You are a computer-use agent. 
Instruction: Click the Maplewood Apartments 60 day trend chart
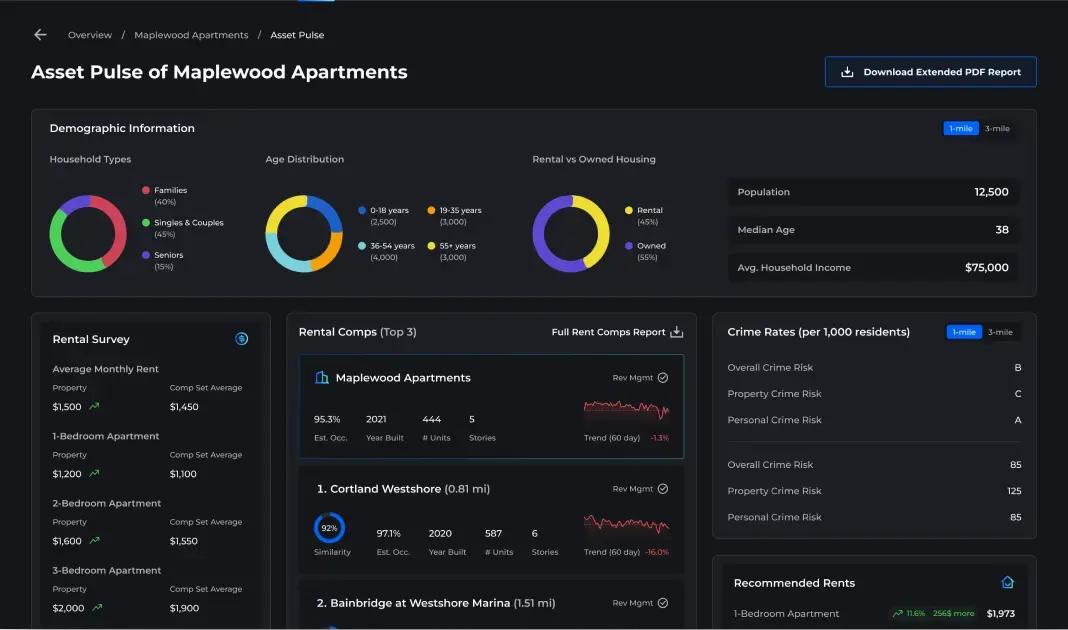tap(626, 410)
